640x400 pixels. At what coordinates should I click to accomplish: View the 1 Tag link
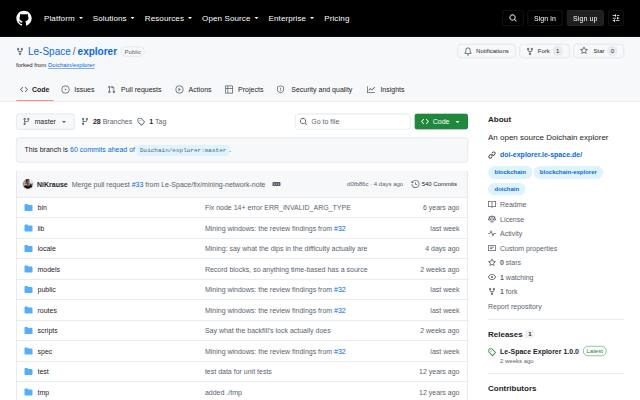tap(152, 122)
